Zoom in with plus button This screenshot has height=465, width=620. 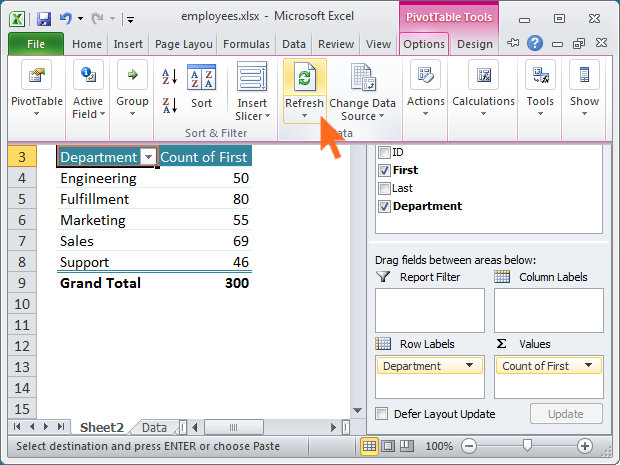[x=584, y=446]
